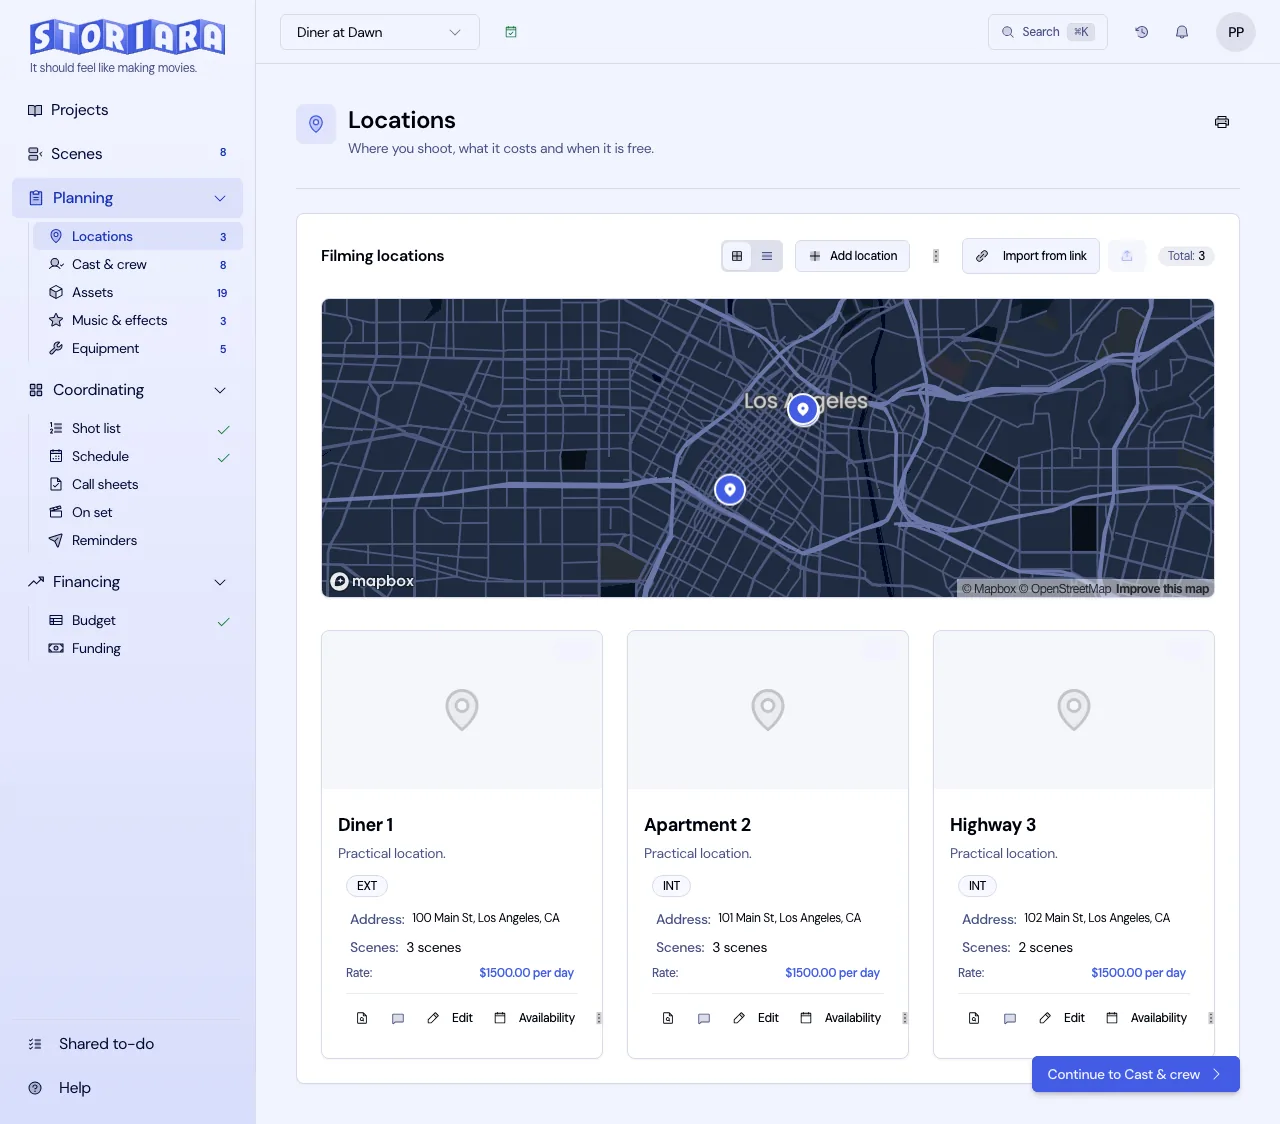Open the document icon on Diner 1 card

tap(362, 1018)
